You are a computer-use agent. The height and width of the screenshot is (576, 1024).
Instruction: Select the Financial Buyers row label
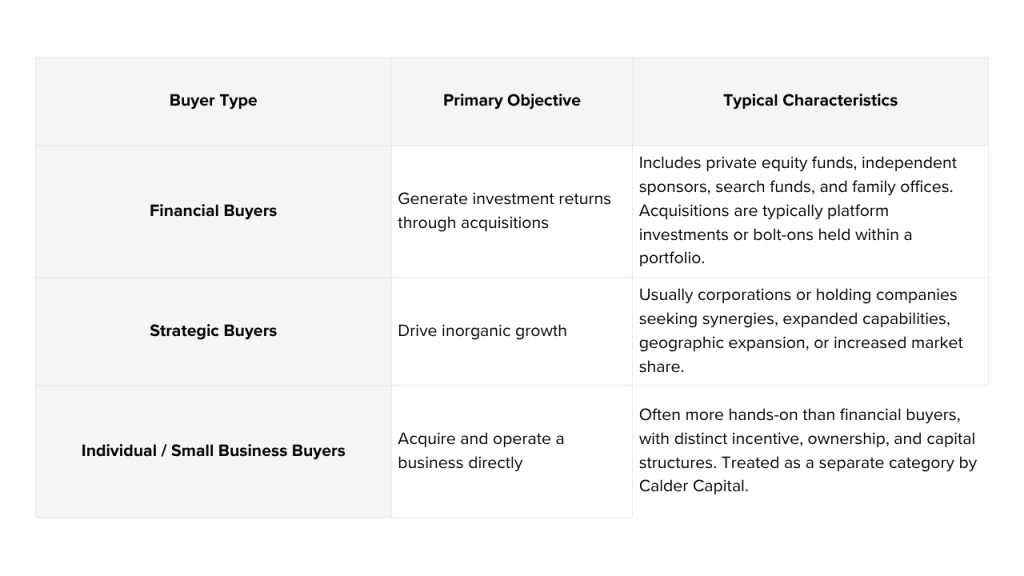tap(213, 211)
